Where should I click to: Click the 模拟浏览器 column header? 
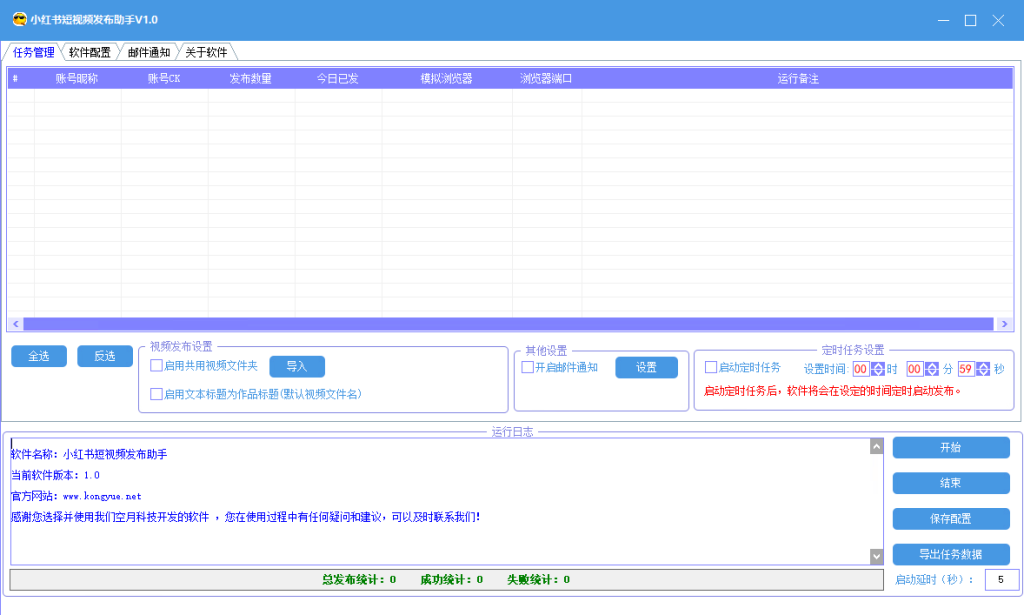(x=447, y=79)
